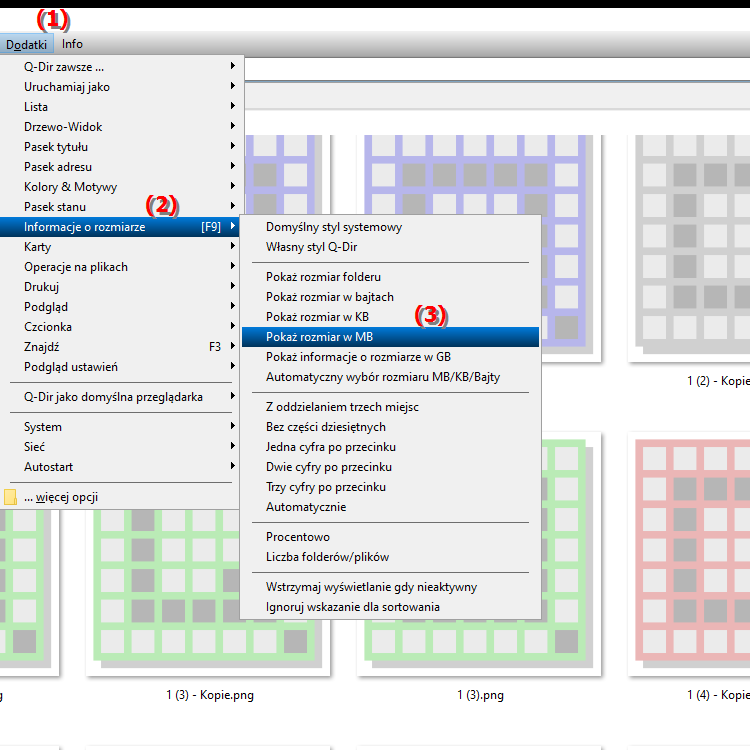Select Automatycznie decimal option

390,507
